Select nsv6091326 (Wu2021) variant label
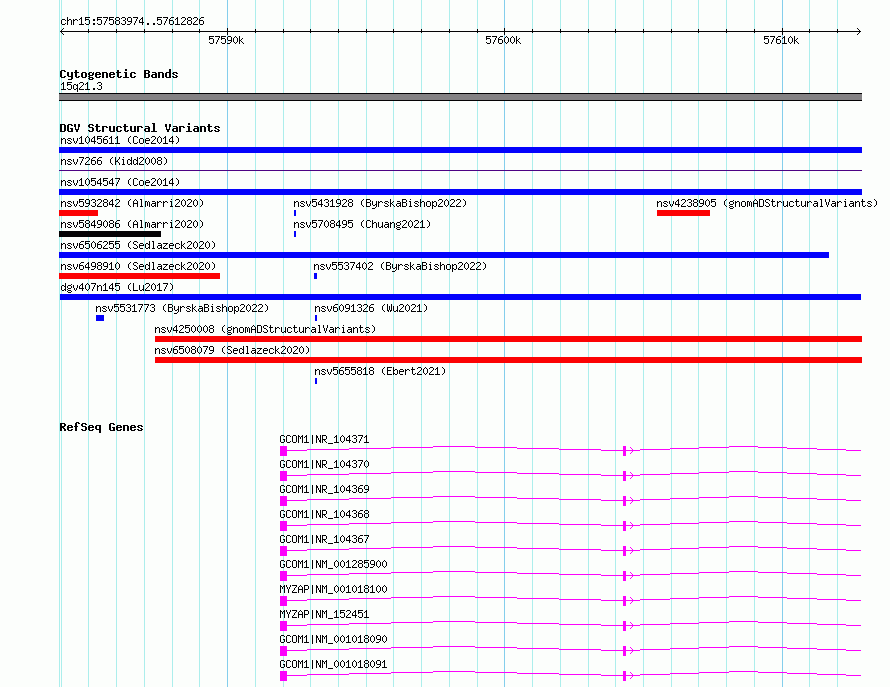 pos(371,308)
